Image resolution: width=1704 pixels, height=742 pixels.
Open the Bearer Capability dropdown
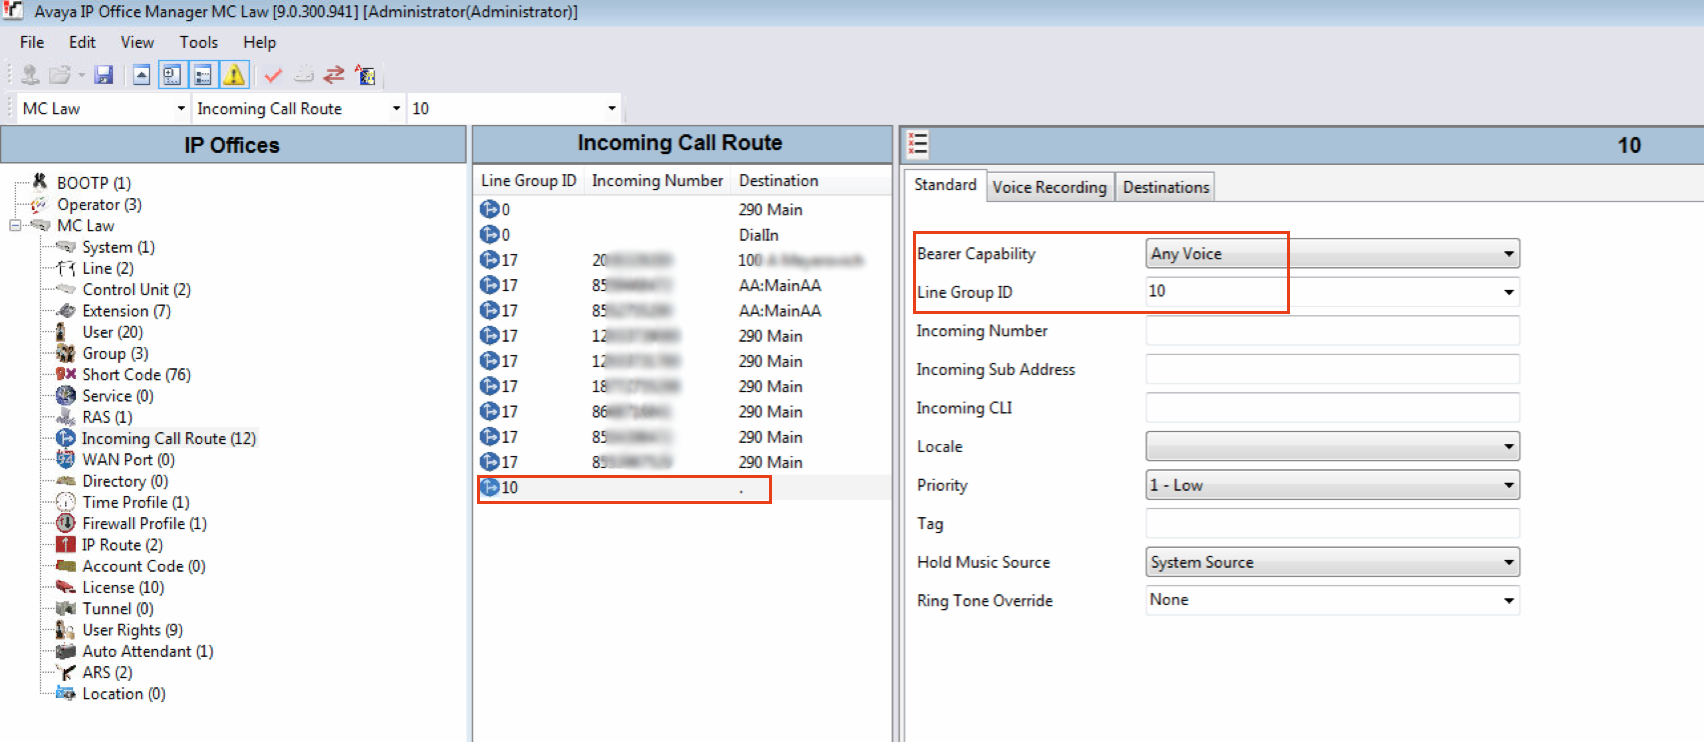click(x=1509, y=254)
